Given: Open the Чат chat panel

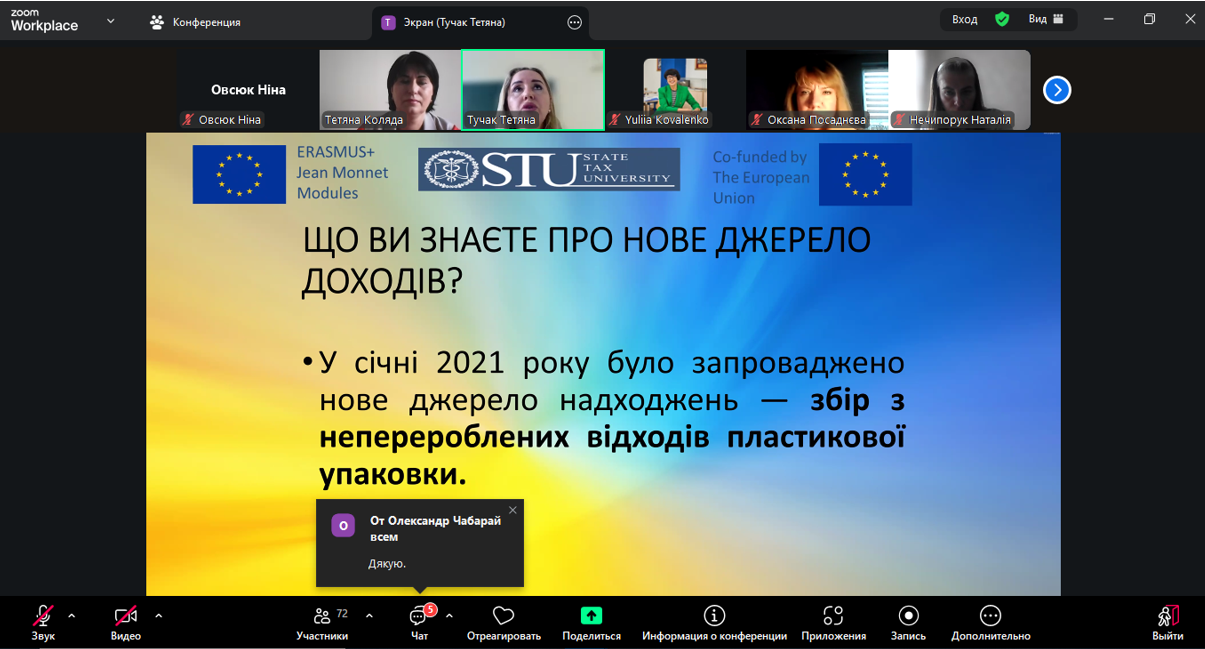Looking at the screenshot, I should (x=419, y=617).
